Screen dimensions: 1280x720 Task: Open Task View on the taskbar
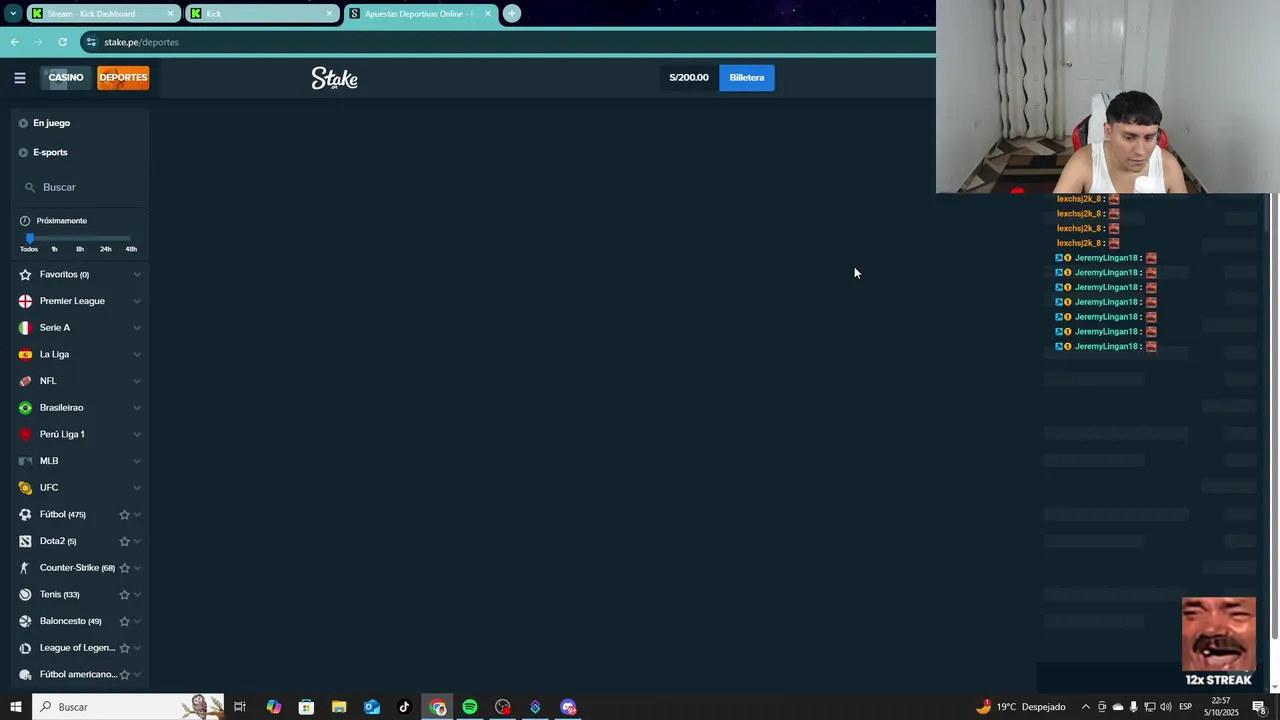(x=240, y=707)
